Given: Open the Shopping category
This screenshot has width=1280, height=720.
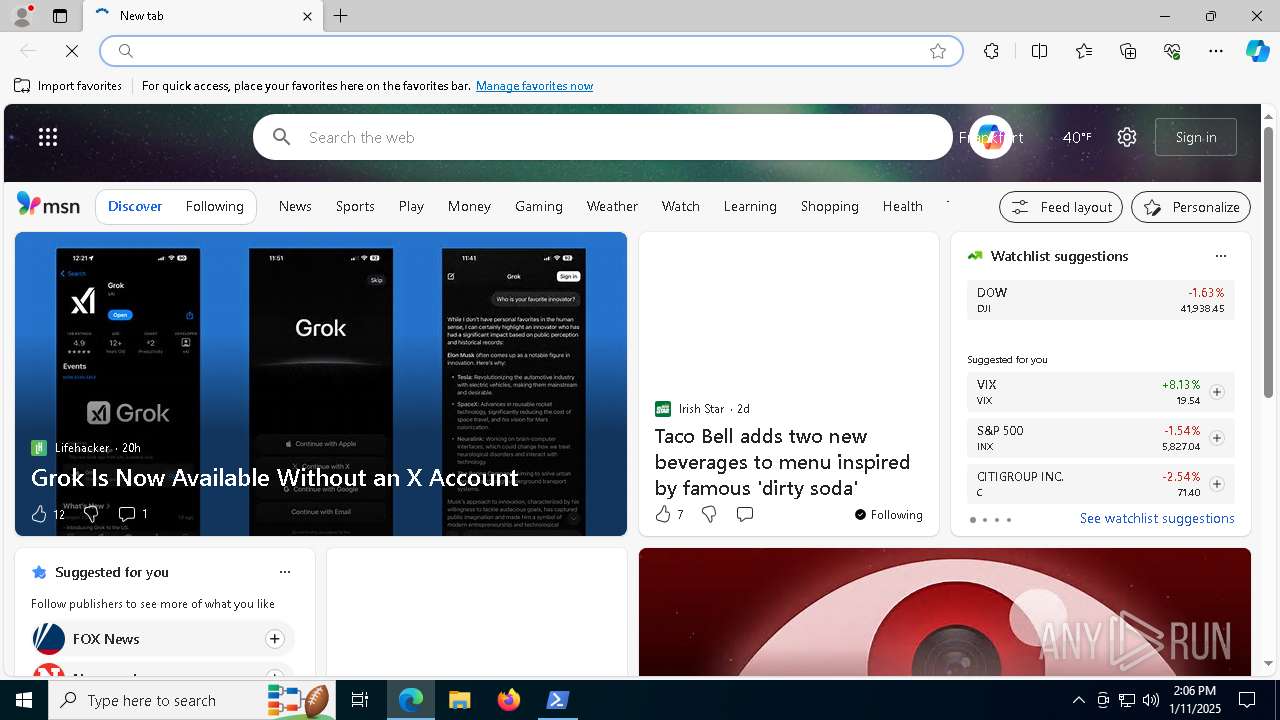Looking at the screenshot, I should pos(829,206).
